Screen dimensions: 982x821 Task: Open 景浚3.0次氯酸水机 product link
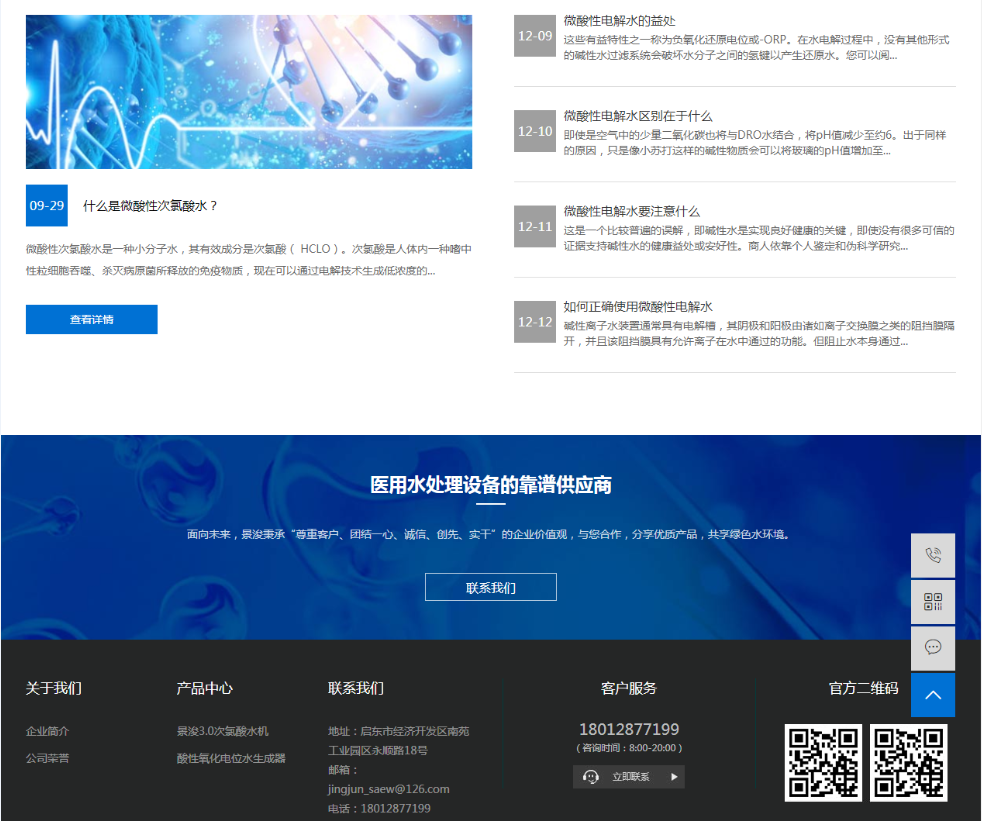click(222, 731)
